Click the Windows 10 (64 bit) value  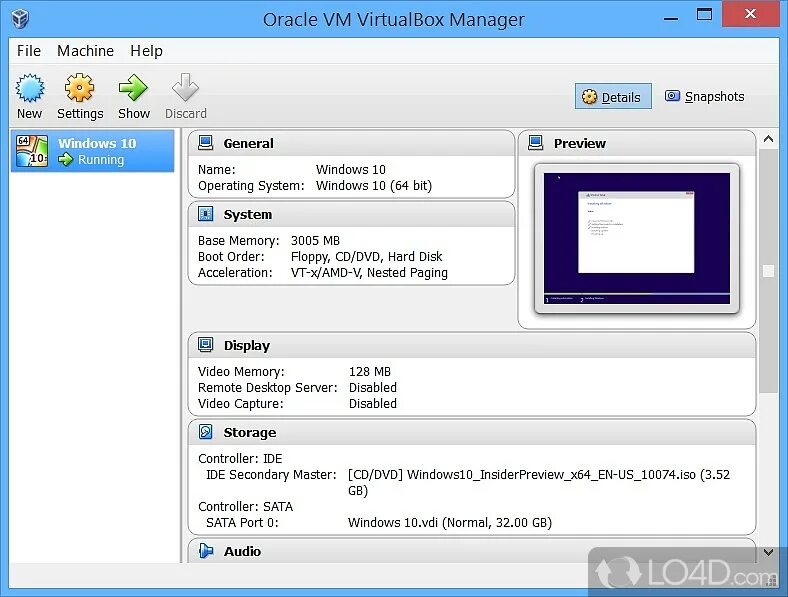click(374, 185)
